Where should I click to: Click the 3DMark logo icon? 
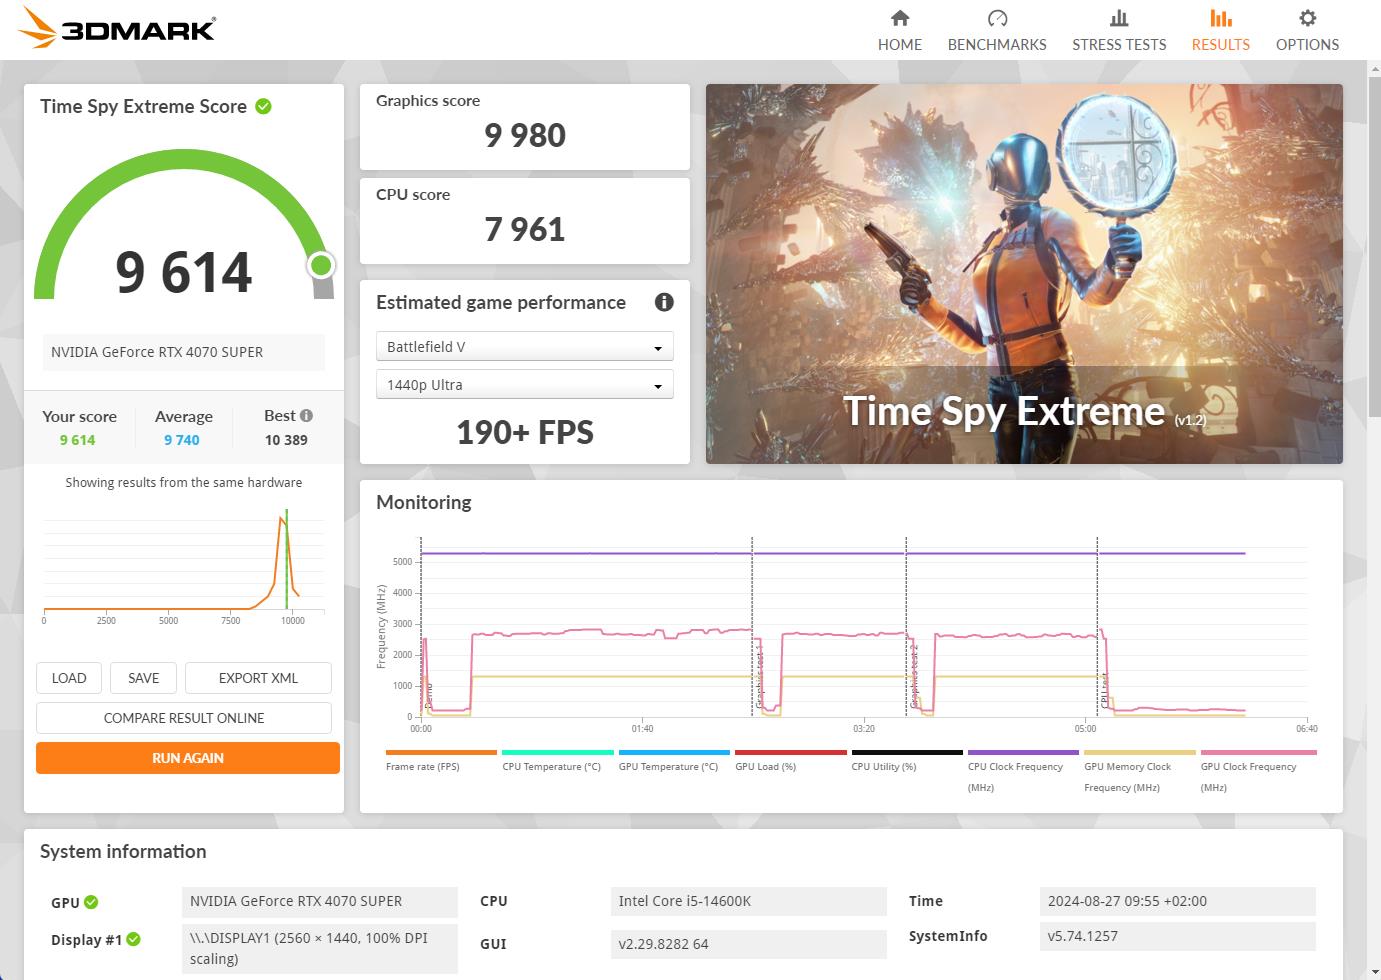[38, 28]
